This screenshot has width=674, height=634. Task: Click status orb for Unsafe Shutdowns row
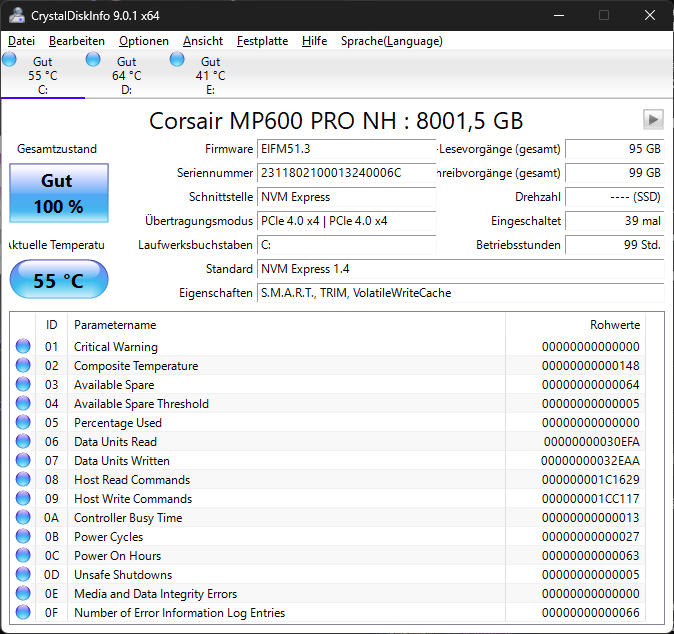[23, 574]
